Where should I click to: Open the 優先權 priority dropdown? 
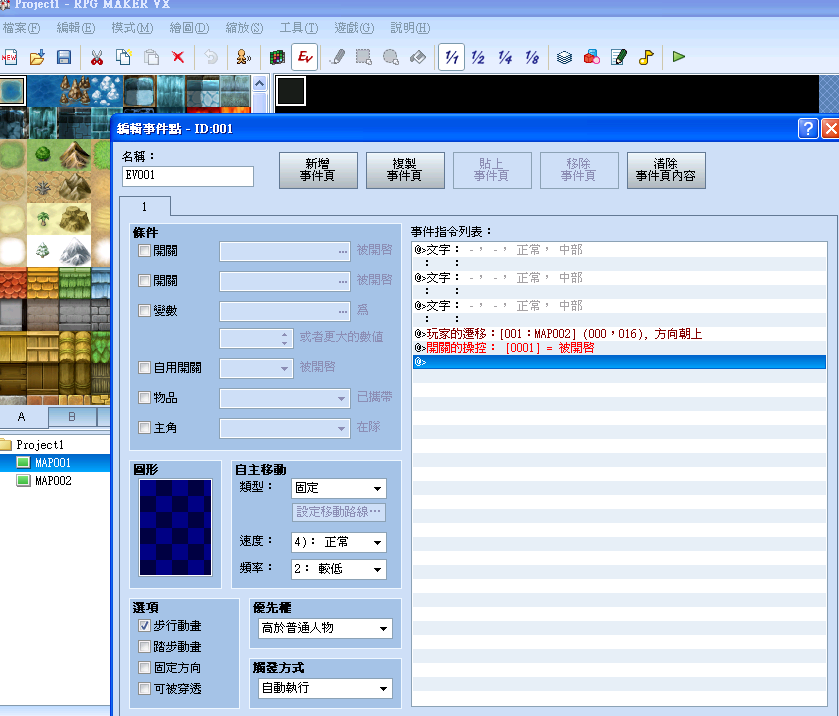[x=325, y=628]
